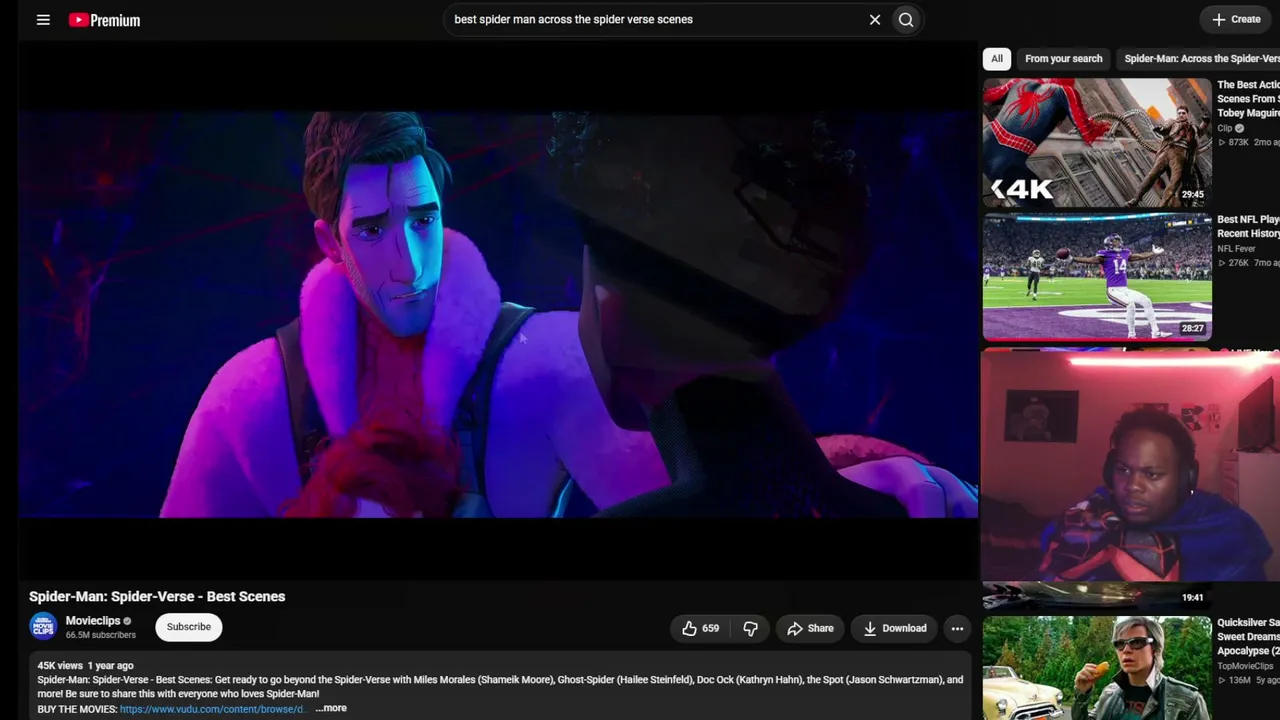1280x720 pixels.
Task: Open the Quicksilver Sweet Dreams video thumbnail
Action: pos(1097,668)
